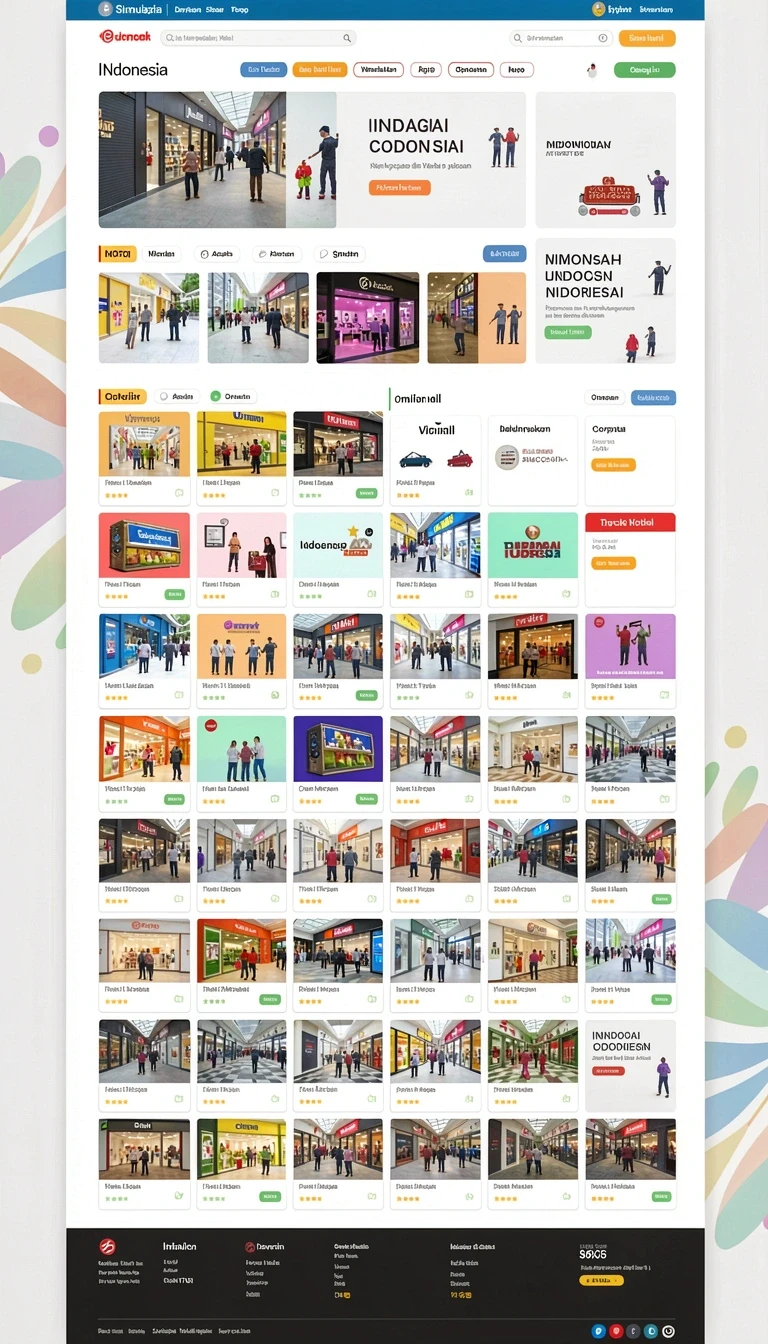768x1344 pixels.
Task: Click orange button in INDAGIAI CODONSIAI banner
Action: pyautogui.click(x=399, y=187)
